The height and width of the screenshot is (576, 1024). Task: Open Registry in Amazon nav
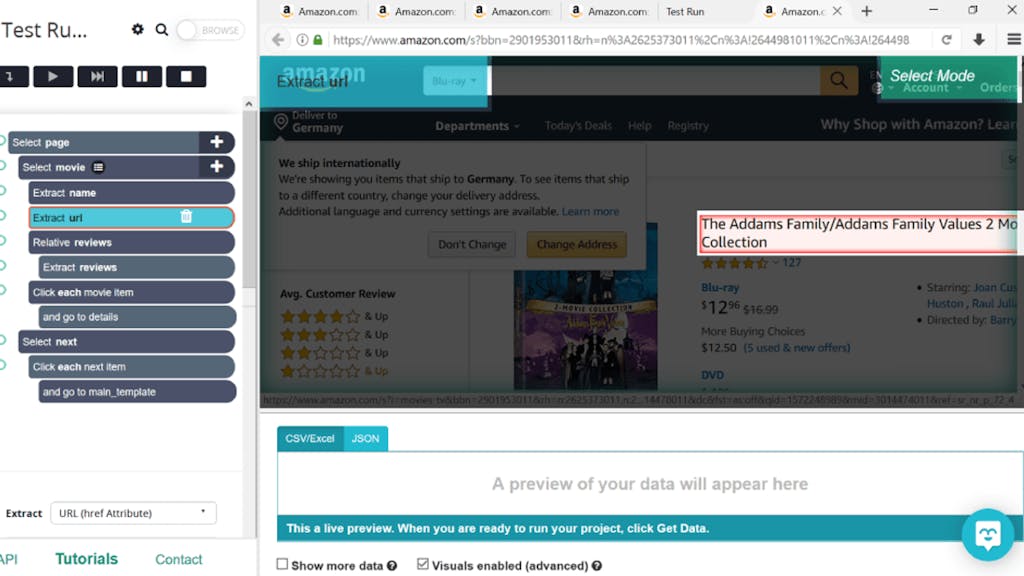(x=688, y=125)
